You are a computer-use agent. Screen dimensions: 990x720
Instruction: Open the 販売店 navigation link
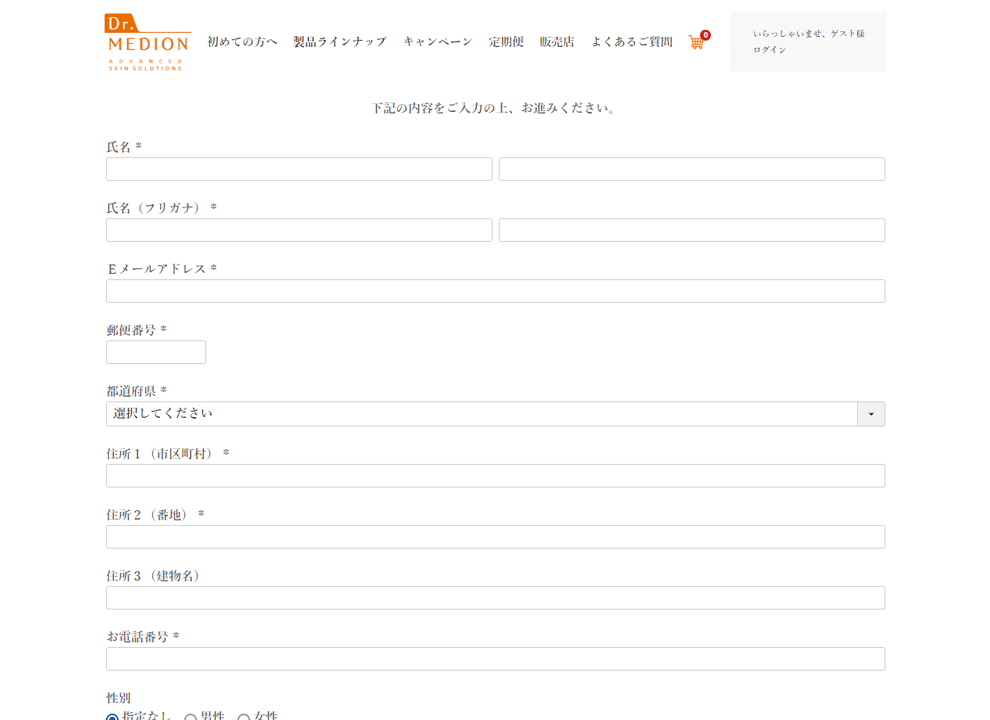click(557, 42)
